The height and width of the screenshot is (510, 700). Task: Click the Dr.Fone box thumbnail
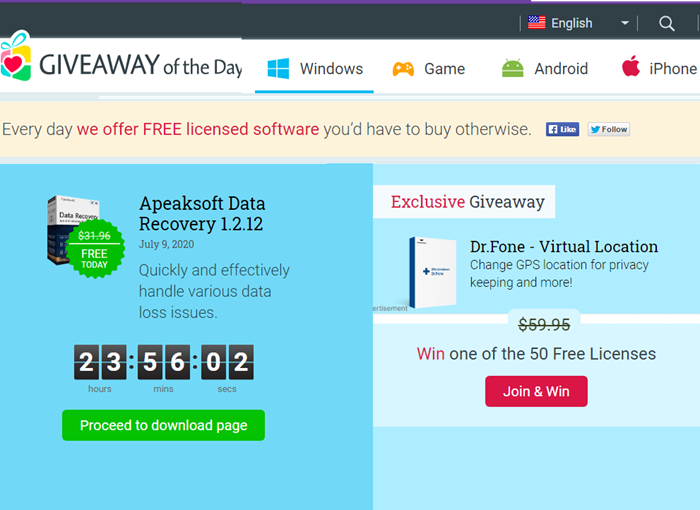coord(433,272)
